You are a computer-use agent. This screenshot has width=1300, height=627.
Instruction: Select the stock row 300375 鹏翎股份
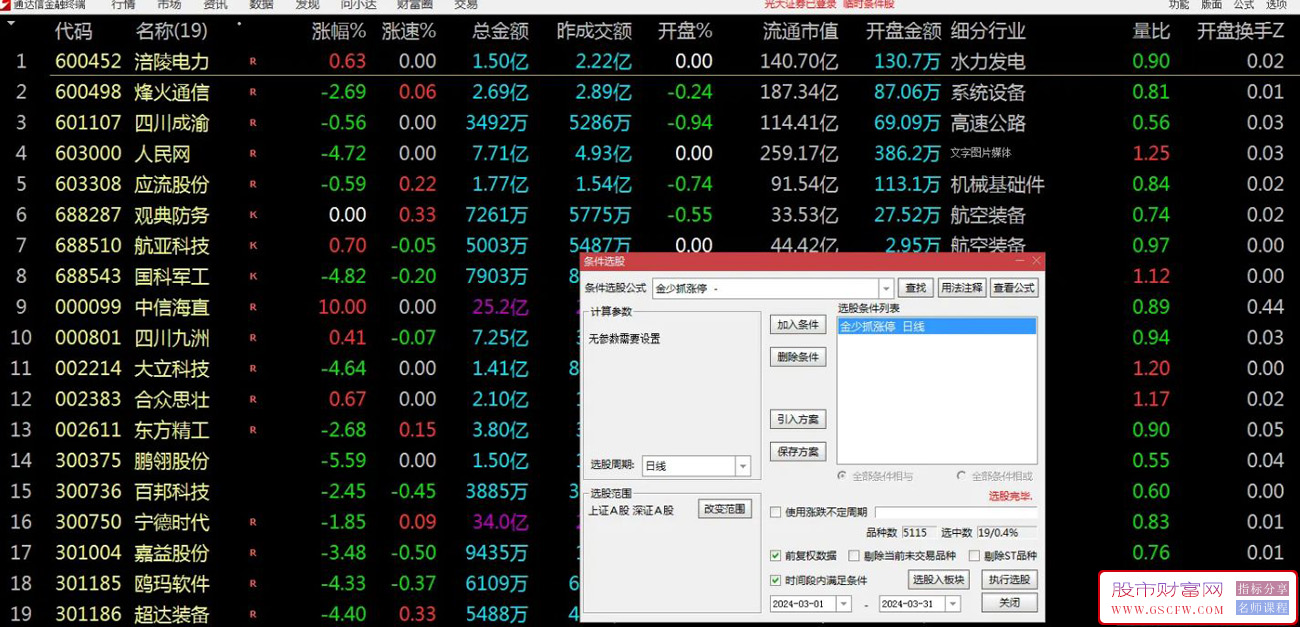coord(290,461)
